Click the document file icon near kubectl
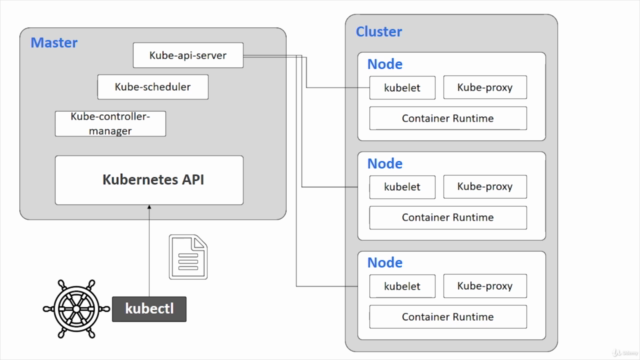The height and width of the screenshot is (360, 640). click(188, 257)
